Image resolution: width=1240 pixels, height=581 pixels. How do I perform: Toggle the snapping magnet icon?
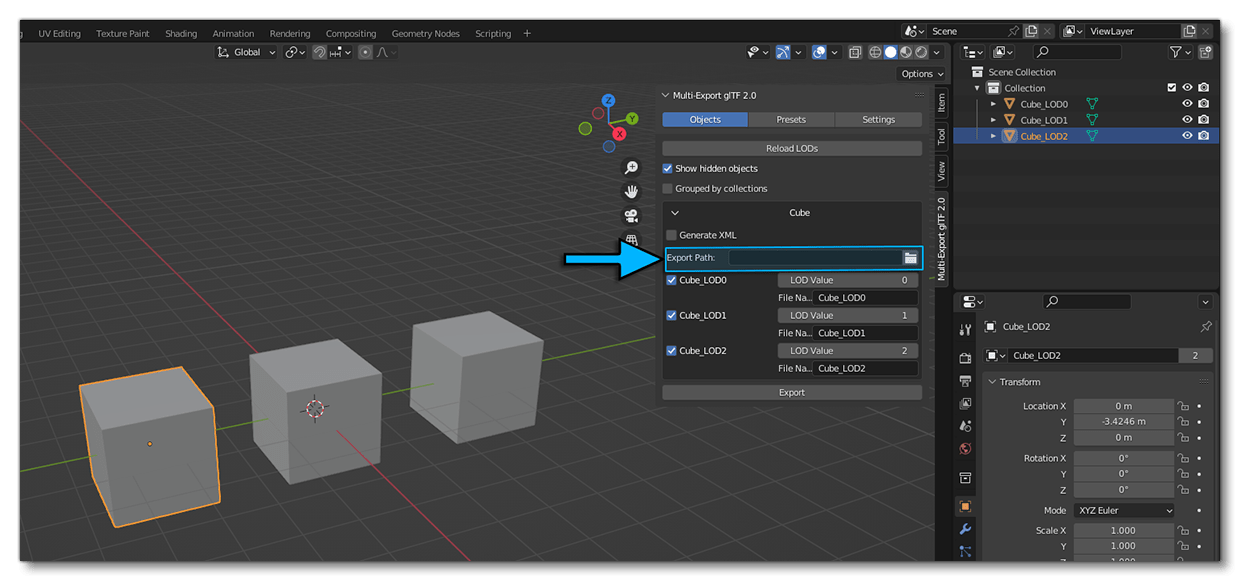[x=320, y=52]
